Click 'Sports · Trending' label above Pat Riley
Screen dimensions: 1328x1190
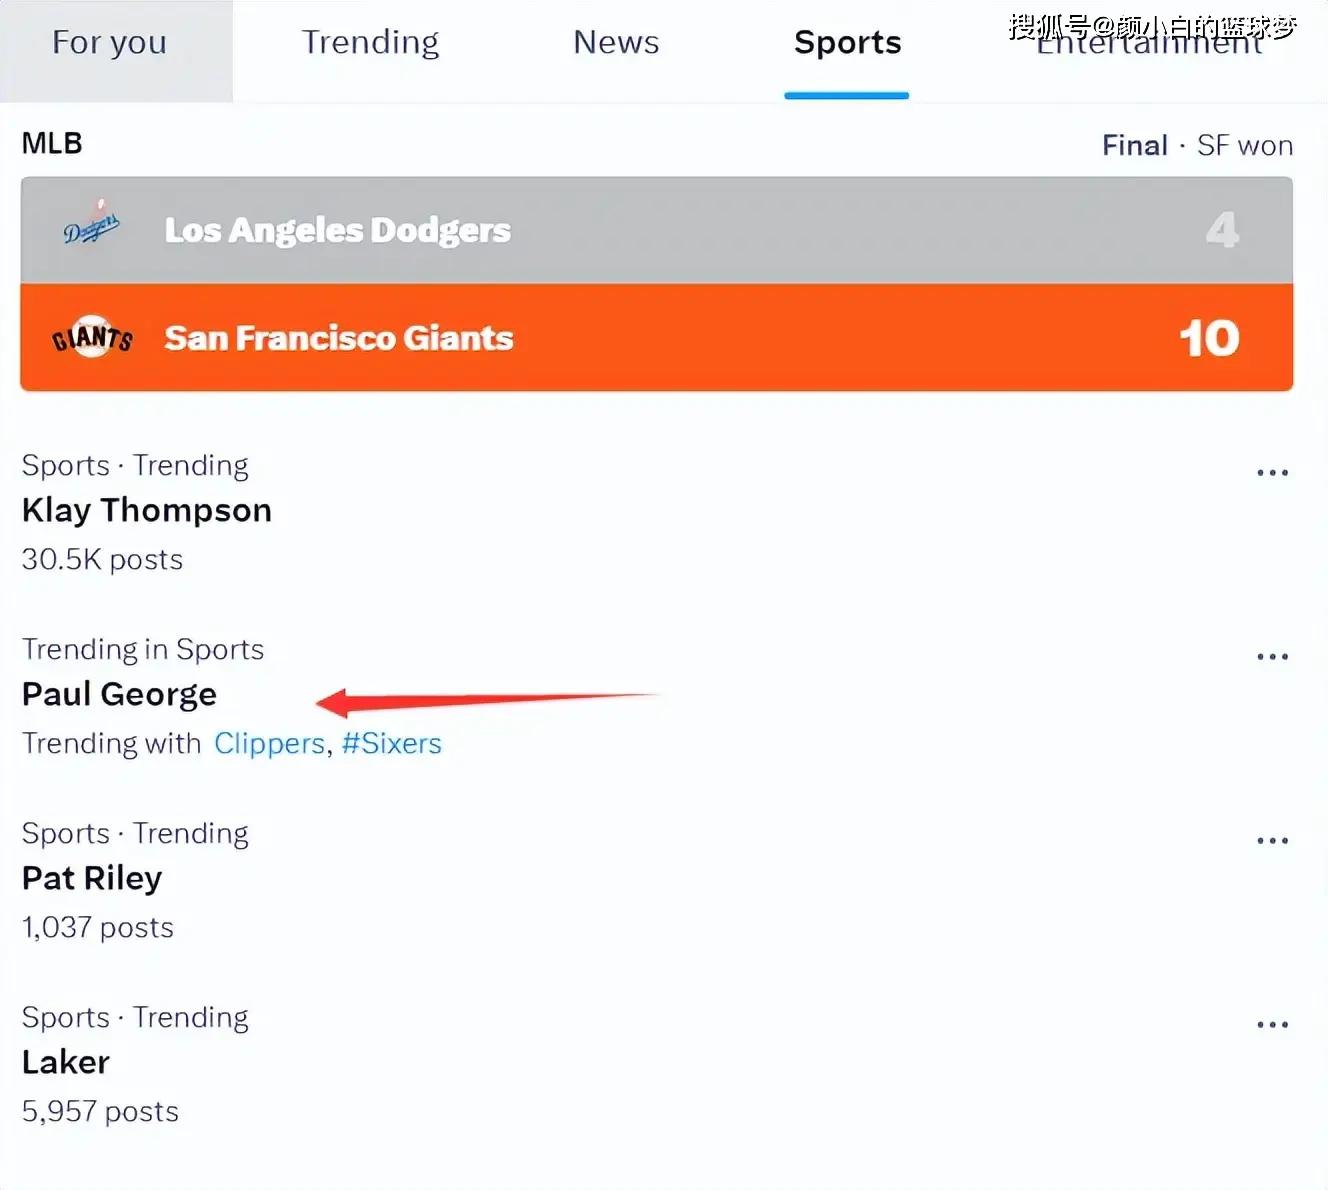click(135, 834)
